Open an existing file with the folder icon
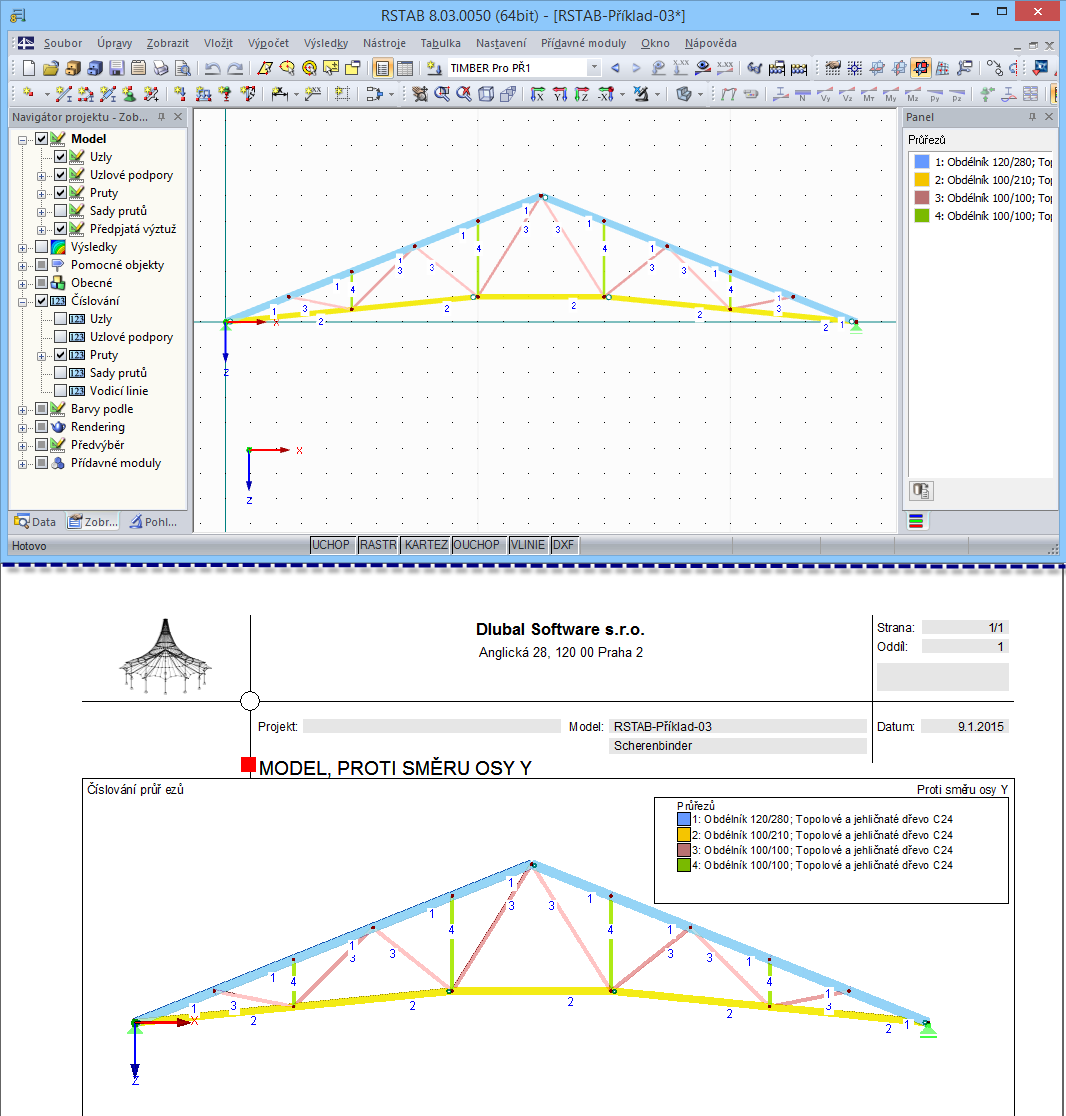Screen dimensions: 1066x1116 pos(51,68)
